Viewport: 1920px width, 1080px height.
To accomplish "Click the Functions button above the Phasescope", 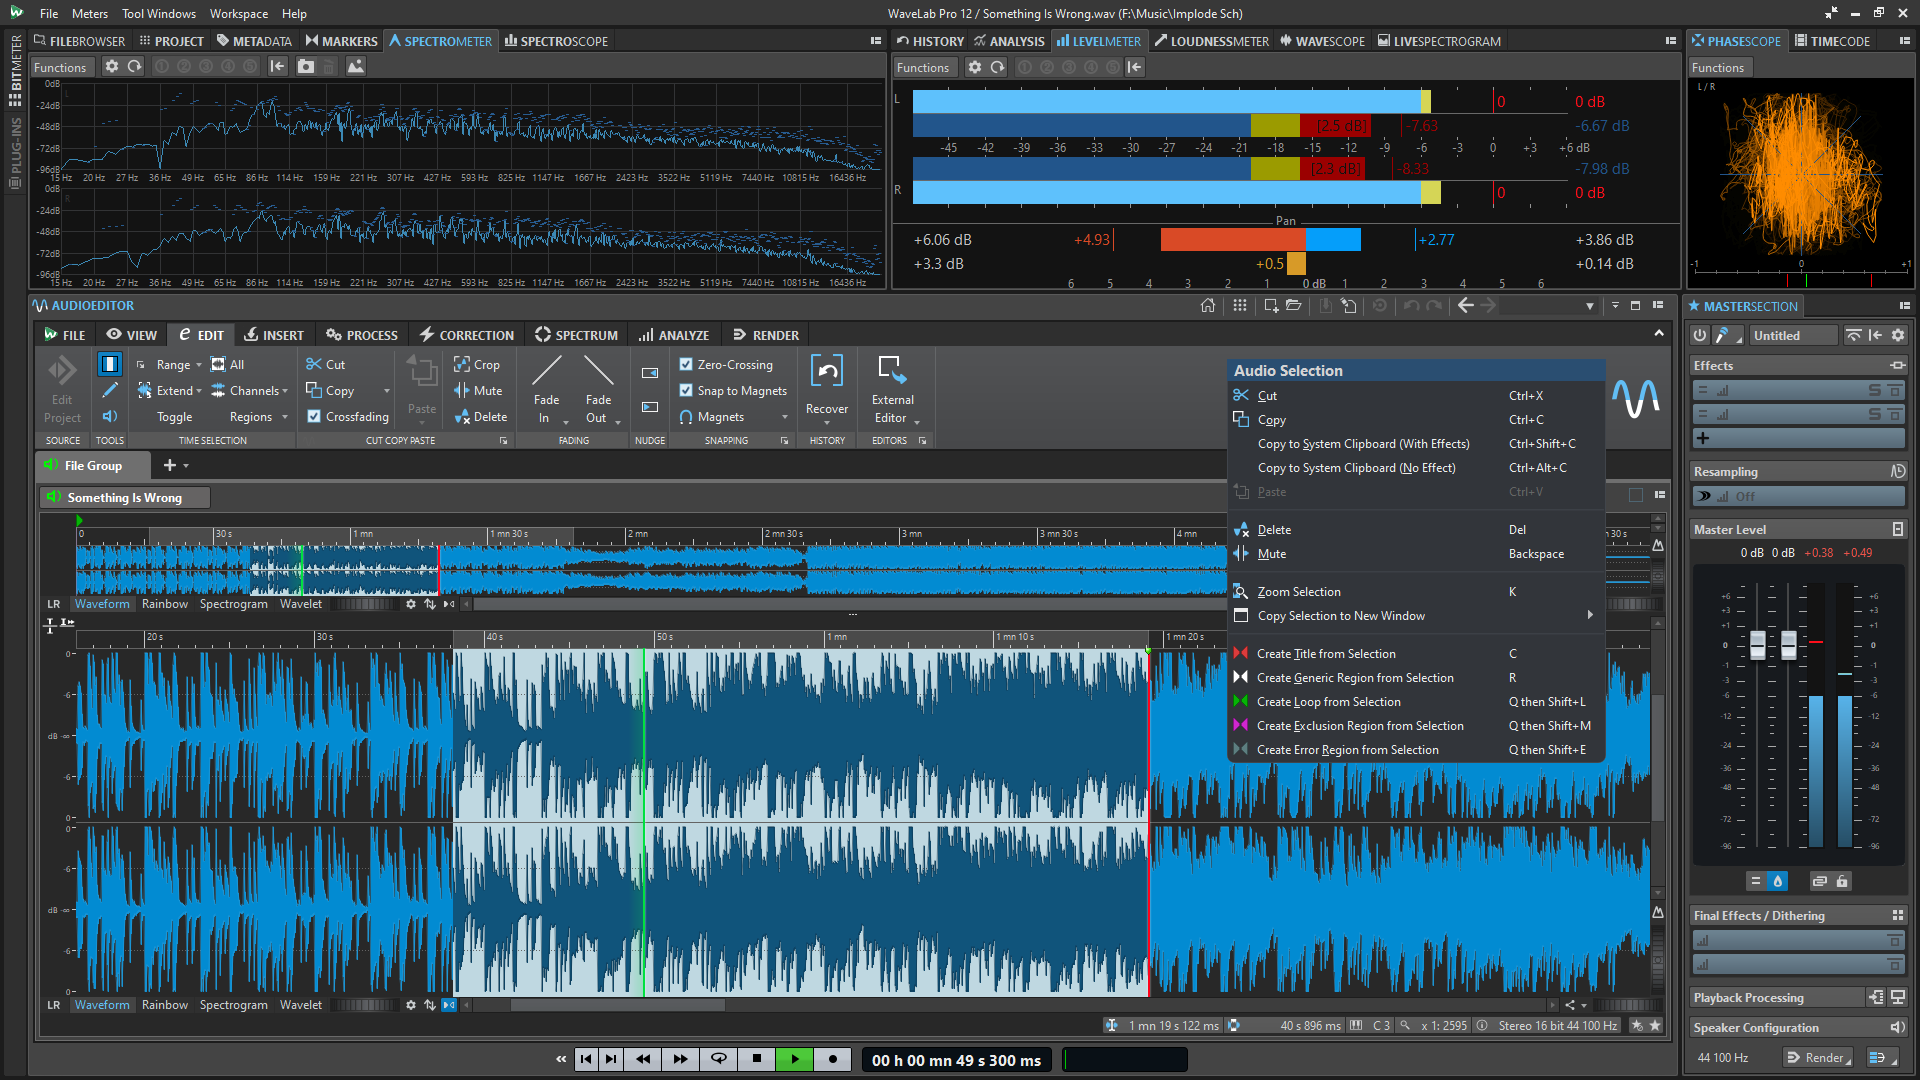I will point(1719,67).
